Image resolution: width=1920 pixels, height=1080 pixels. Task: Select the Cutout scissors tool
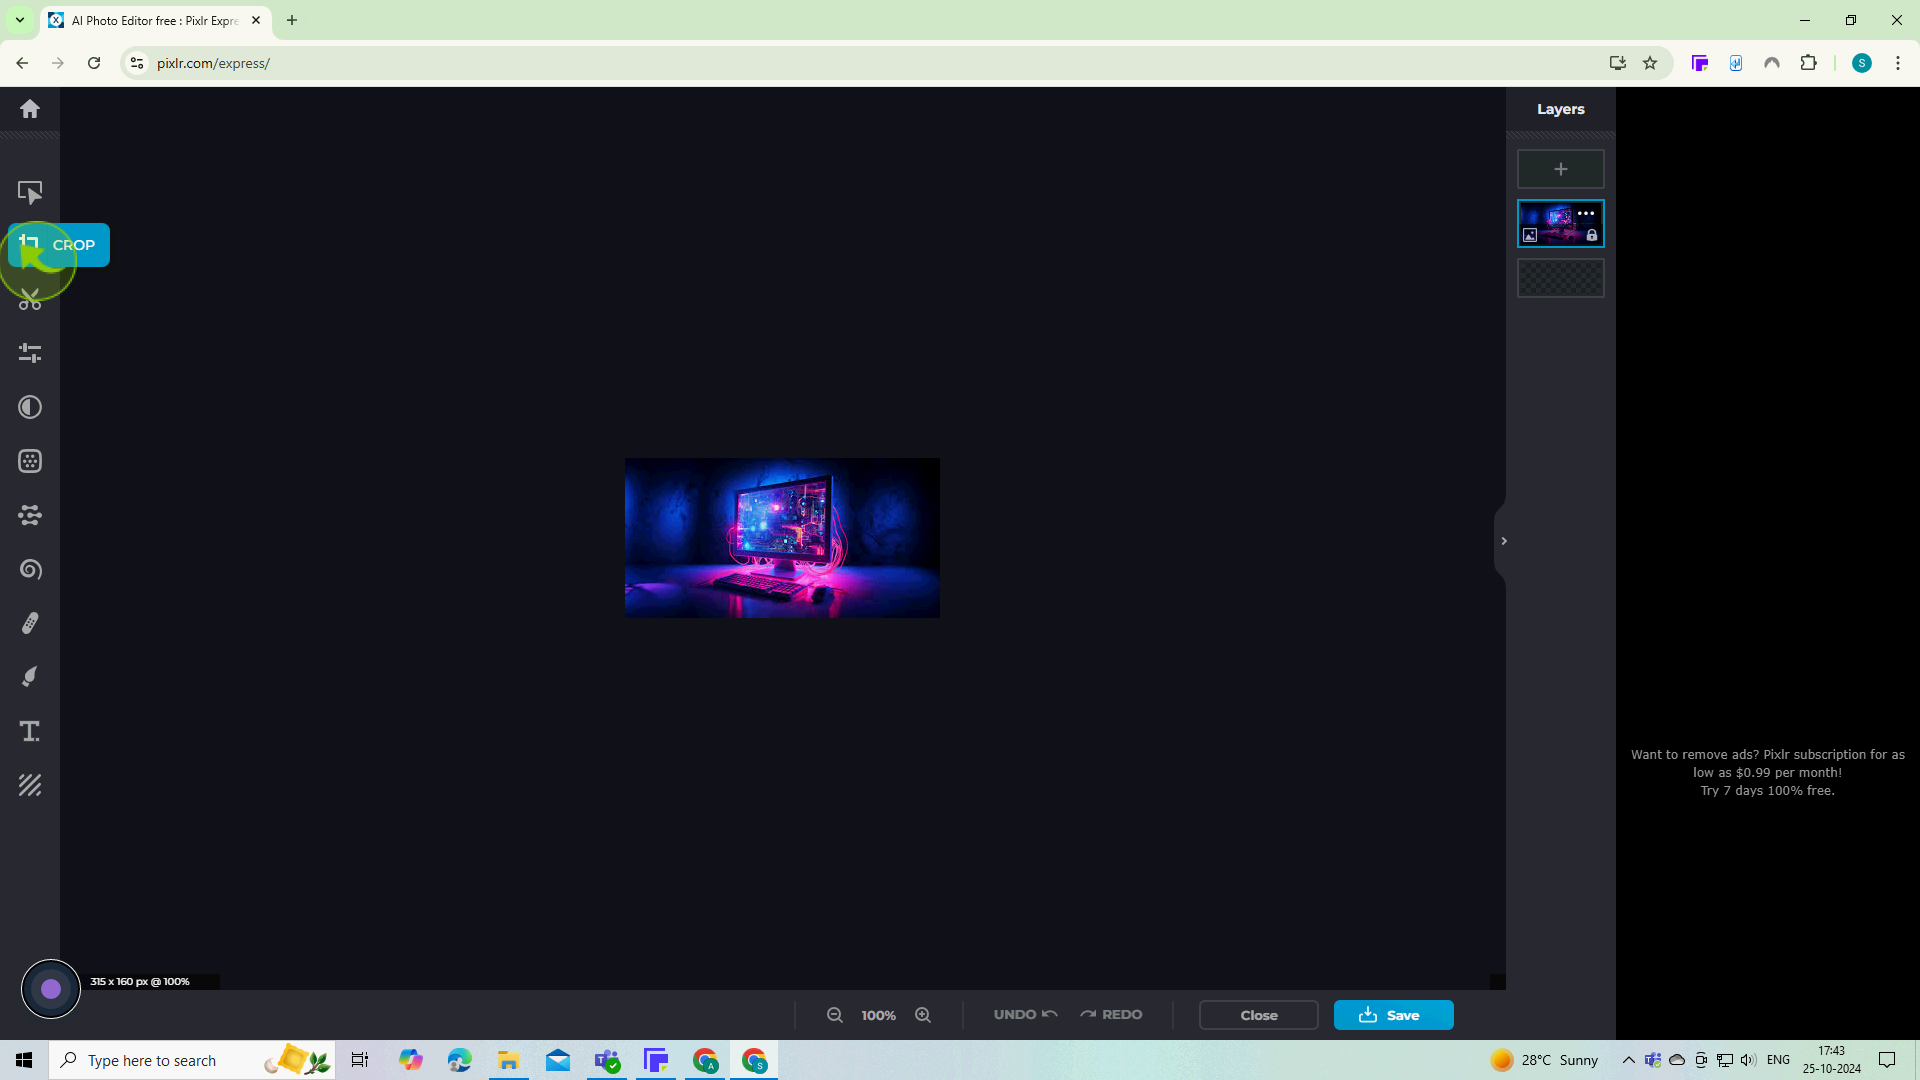[x=30, y=300]
